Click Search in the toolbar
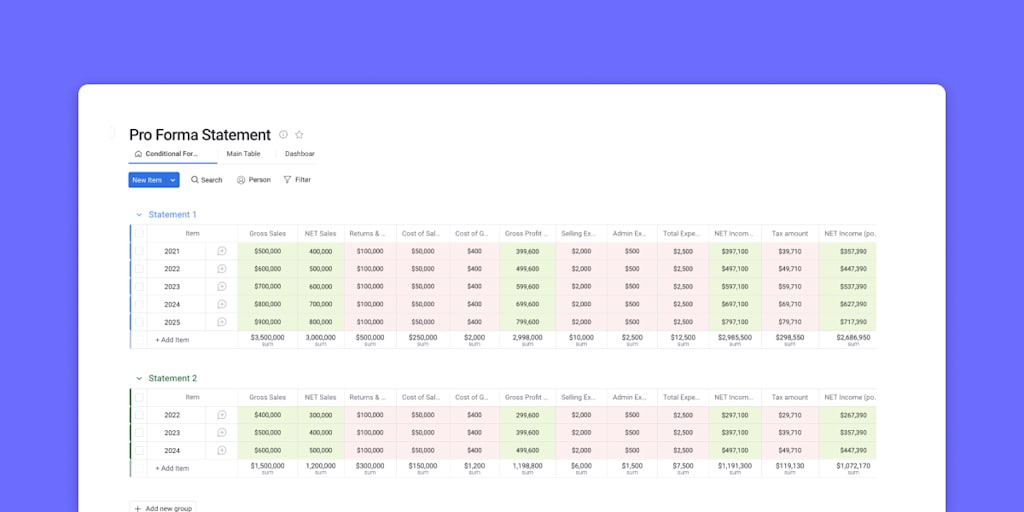1024x512 pixels. coord(206,180)
